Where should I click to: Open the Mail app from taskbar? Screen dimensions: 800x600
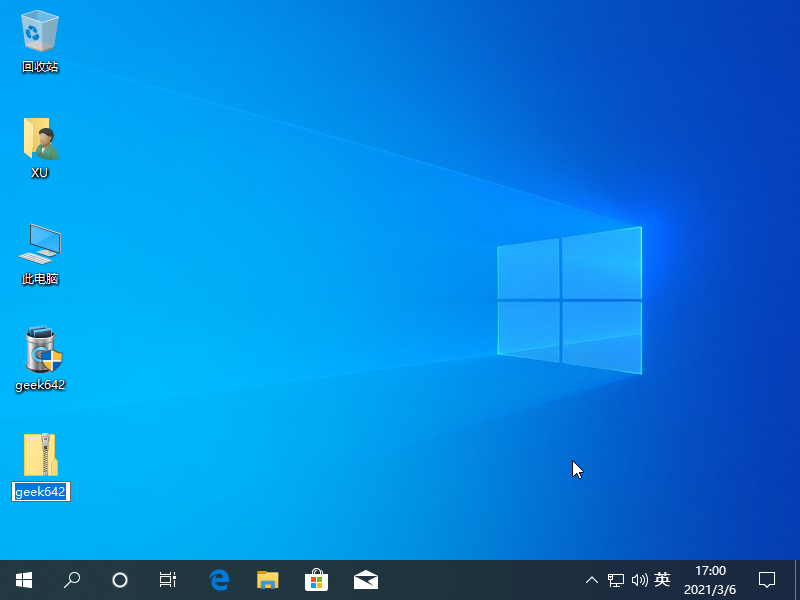(x=365, y=579)
